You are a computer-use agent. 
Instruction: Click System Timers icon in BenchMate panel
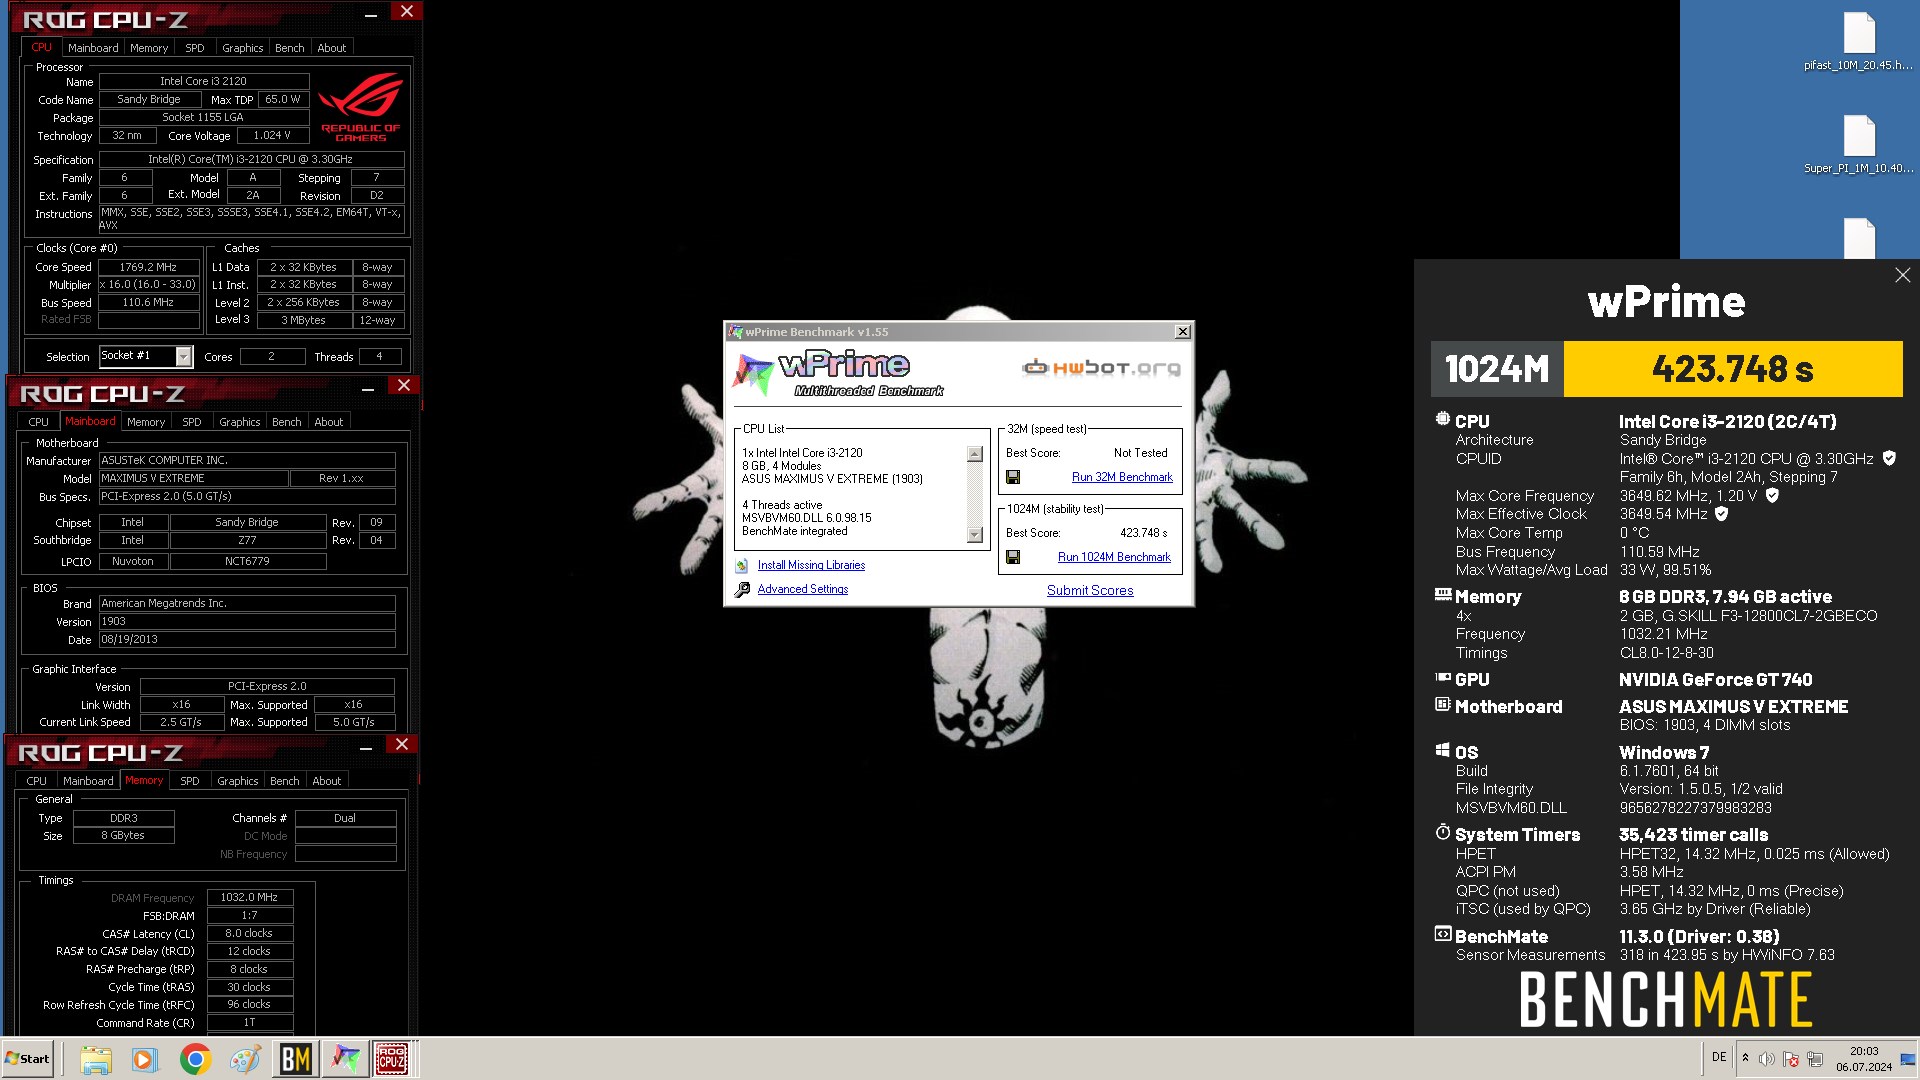point(1442,832)
